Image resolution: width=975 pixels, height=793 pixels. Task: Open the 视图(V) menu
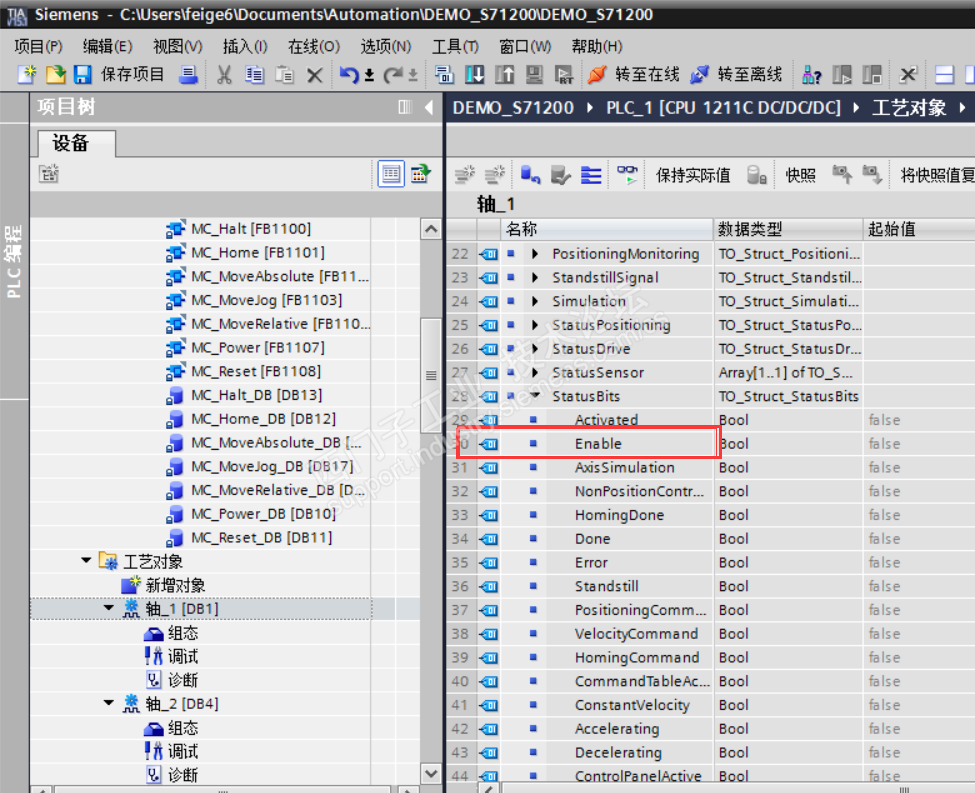point(178,46)
